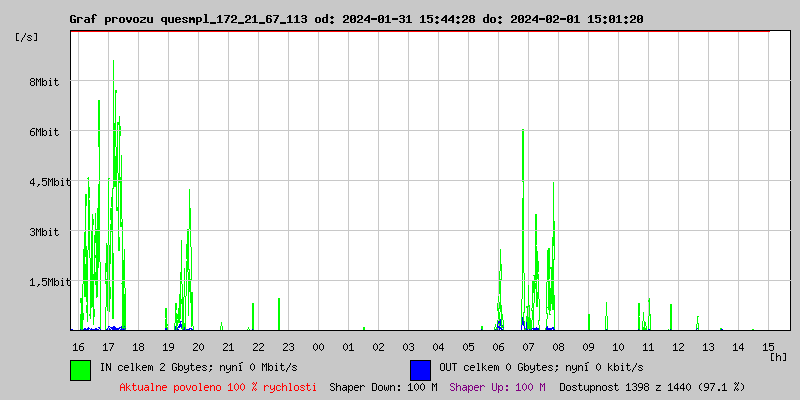The image size is (800, 400).
Task: Click the purple 'Shaper Up: 100 M' label
Action: point(497,386)
